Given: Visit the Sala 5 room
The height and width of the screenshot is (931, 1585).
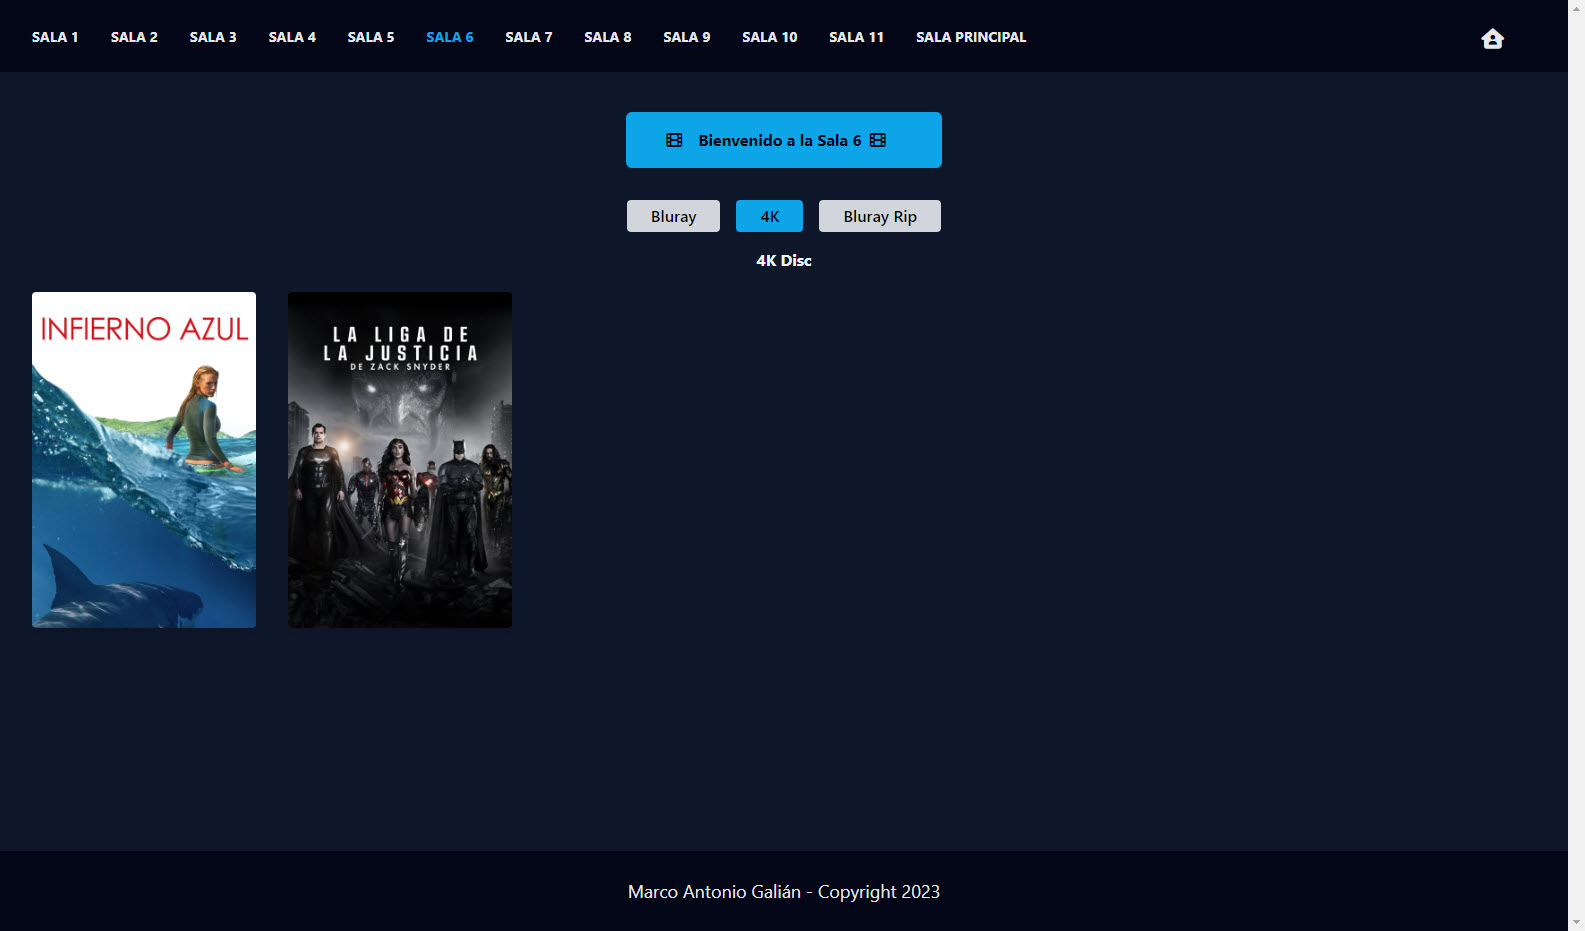Looking at the screenshot, I should (371, 37).
